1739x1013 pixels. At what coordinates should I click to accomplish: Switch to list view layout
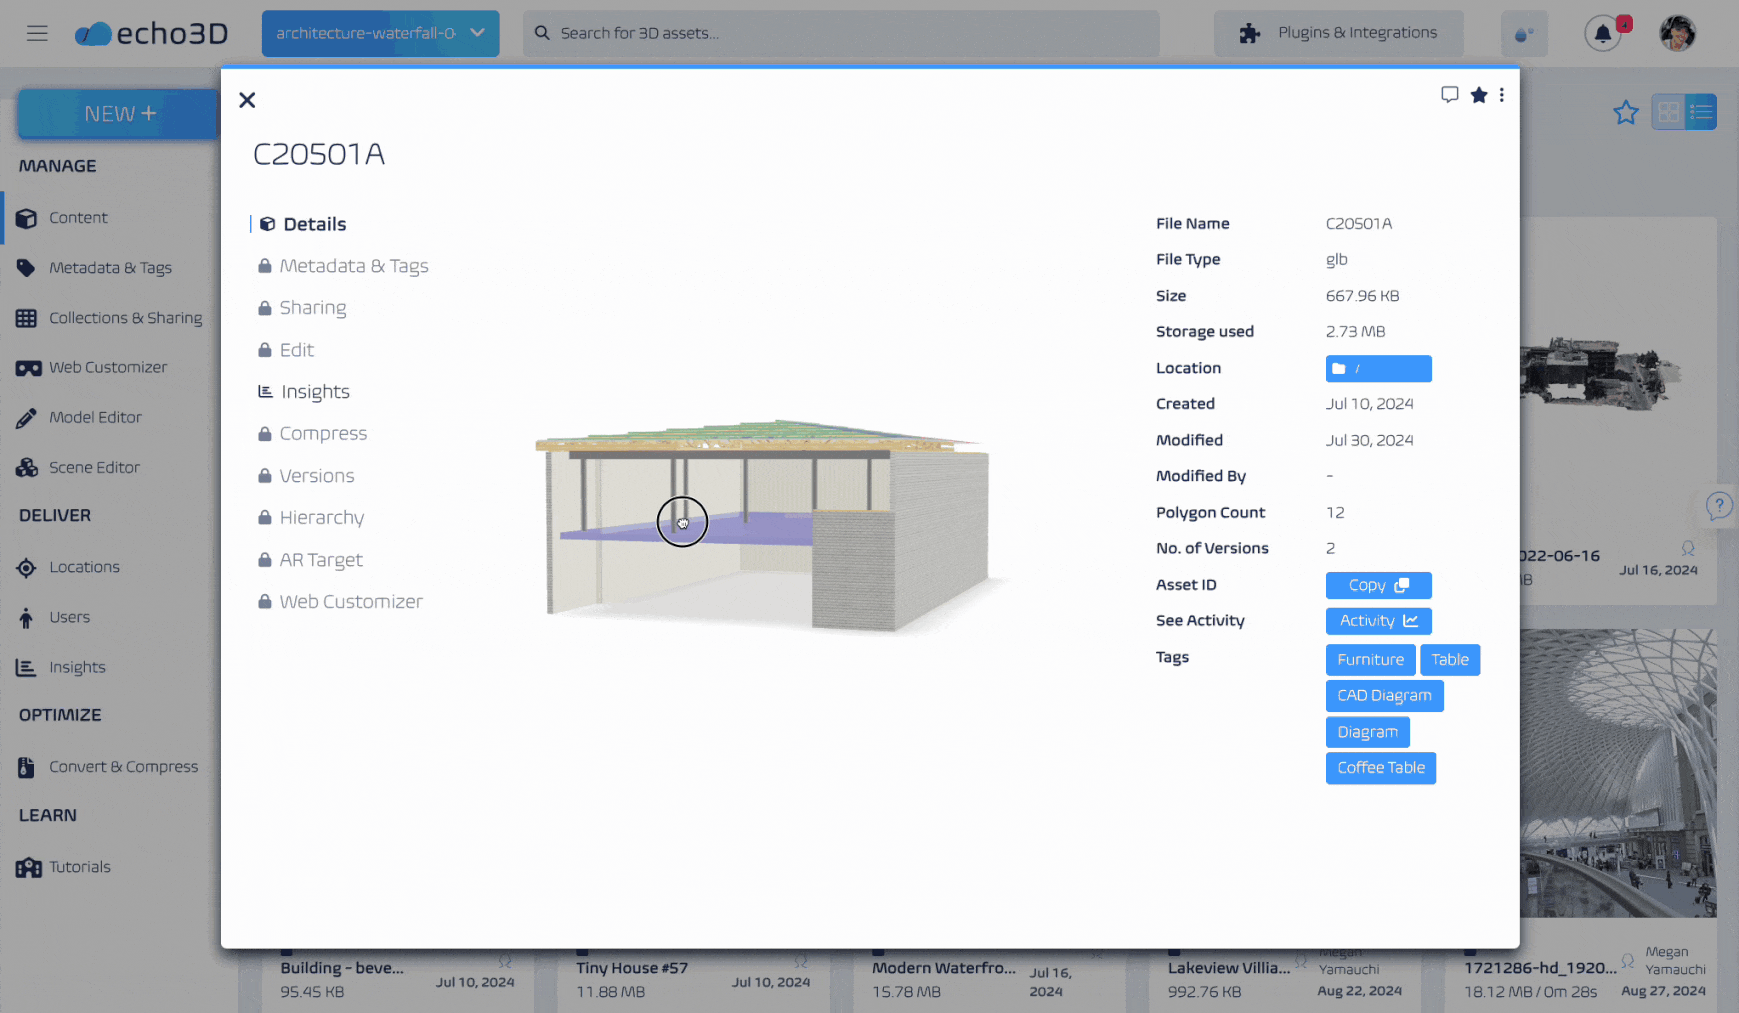pos(1701,112)
